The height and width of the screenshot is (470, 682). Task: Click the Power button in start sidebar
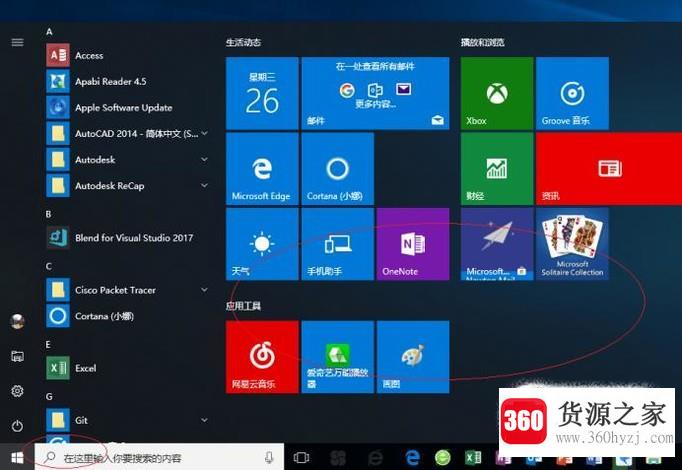[17, 426]
